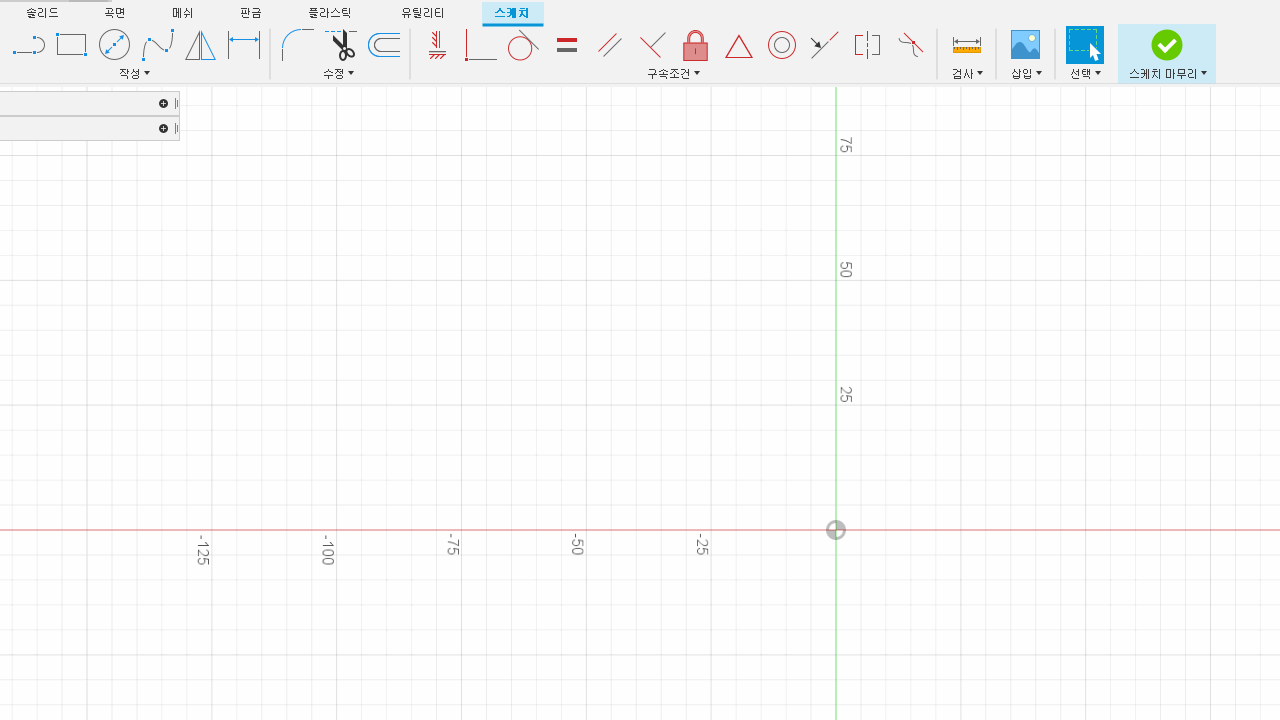Apply the Midpoint triangle constraint

(739, 45)
